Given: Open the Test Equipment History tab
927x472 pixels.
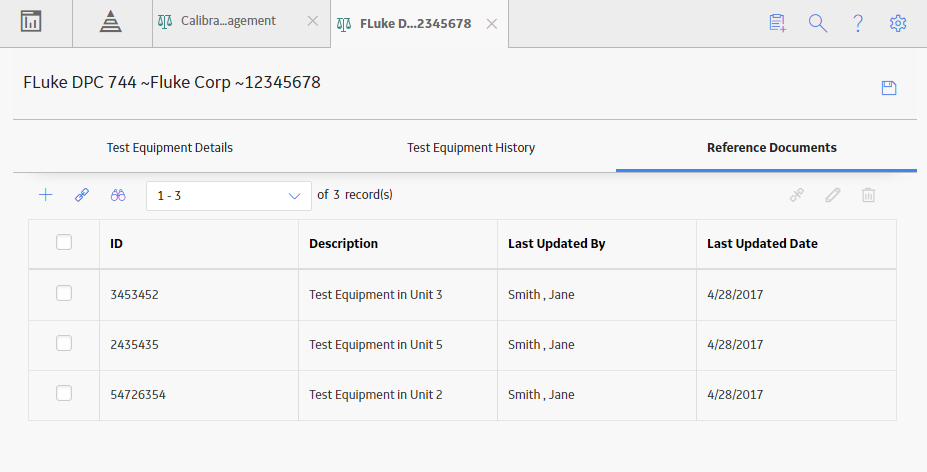Looking at the screenshot, I should click(471, 148).
